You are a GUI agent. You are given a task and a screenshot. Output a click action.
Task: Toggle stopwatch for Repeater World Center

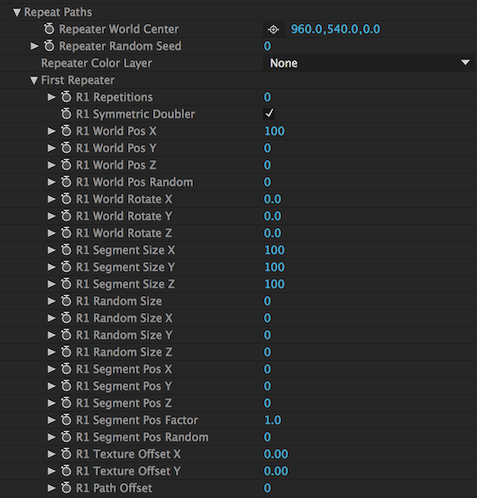(49, 29)
